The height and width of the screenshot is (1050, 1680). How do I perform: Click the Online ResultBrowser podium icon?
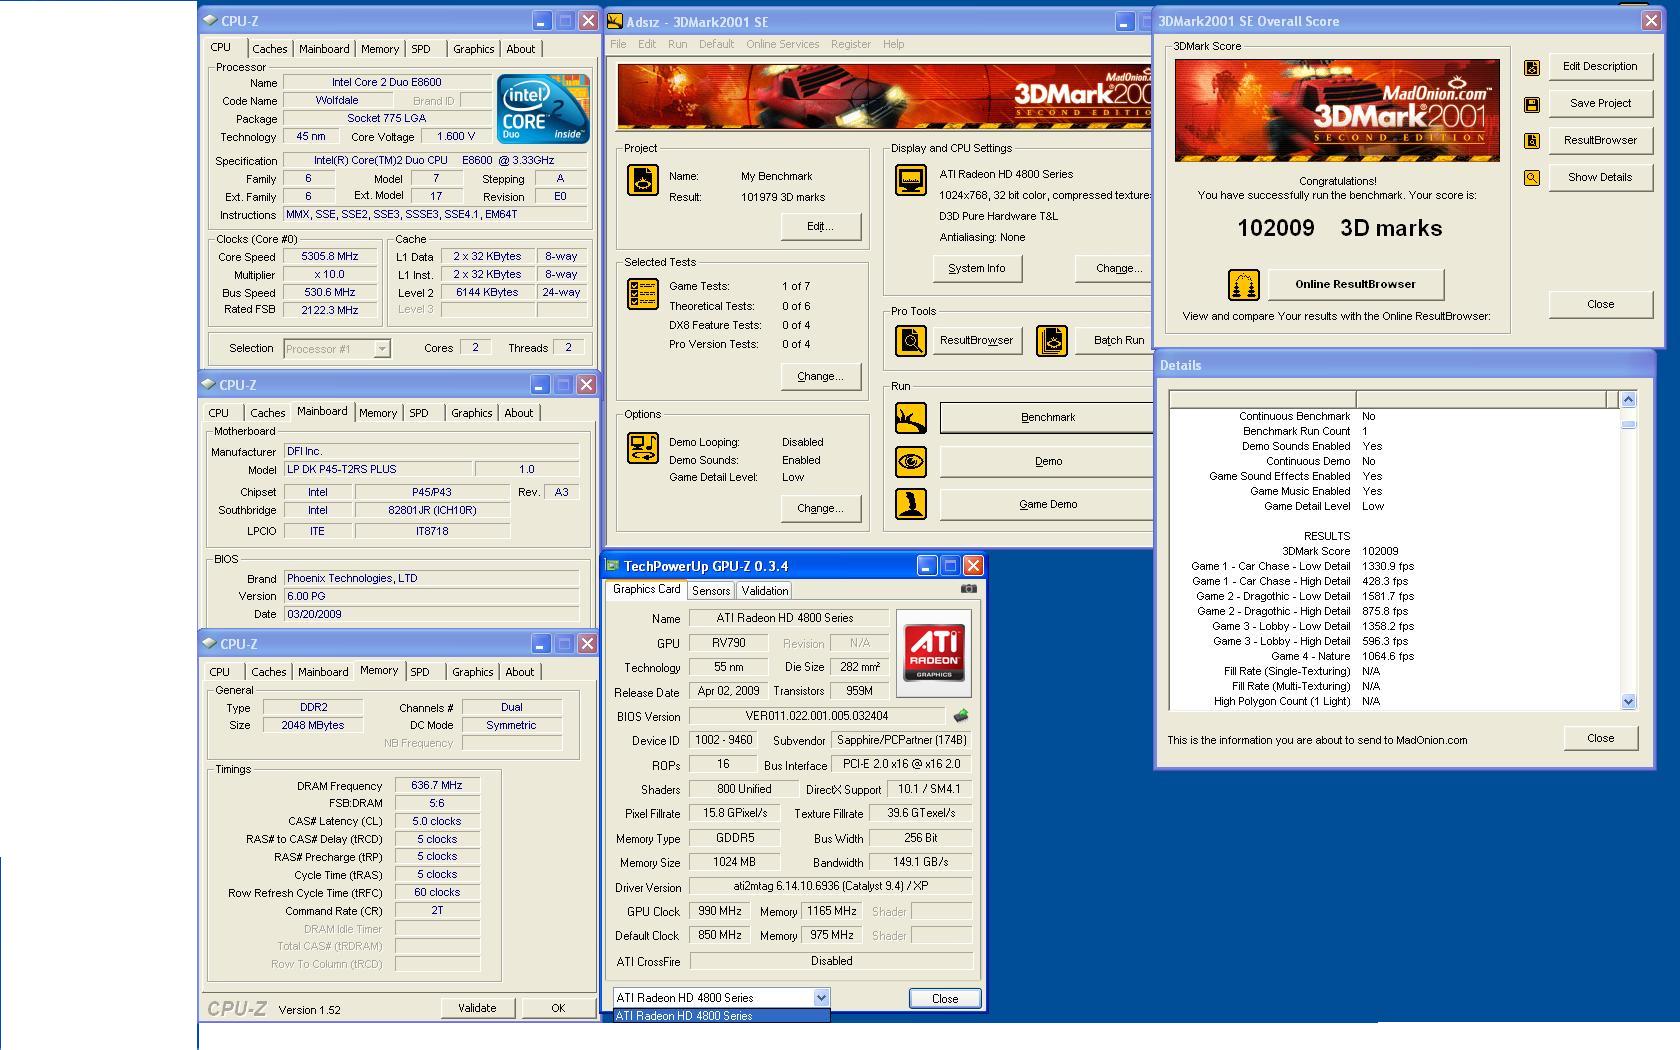click(1243, 285)
